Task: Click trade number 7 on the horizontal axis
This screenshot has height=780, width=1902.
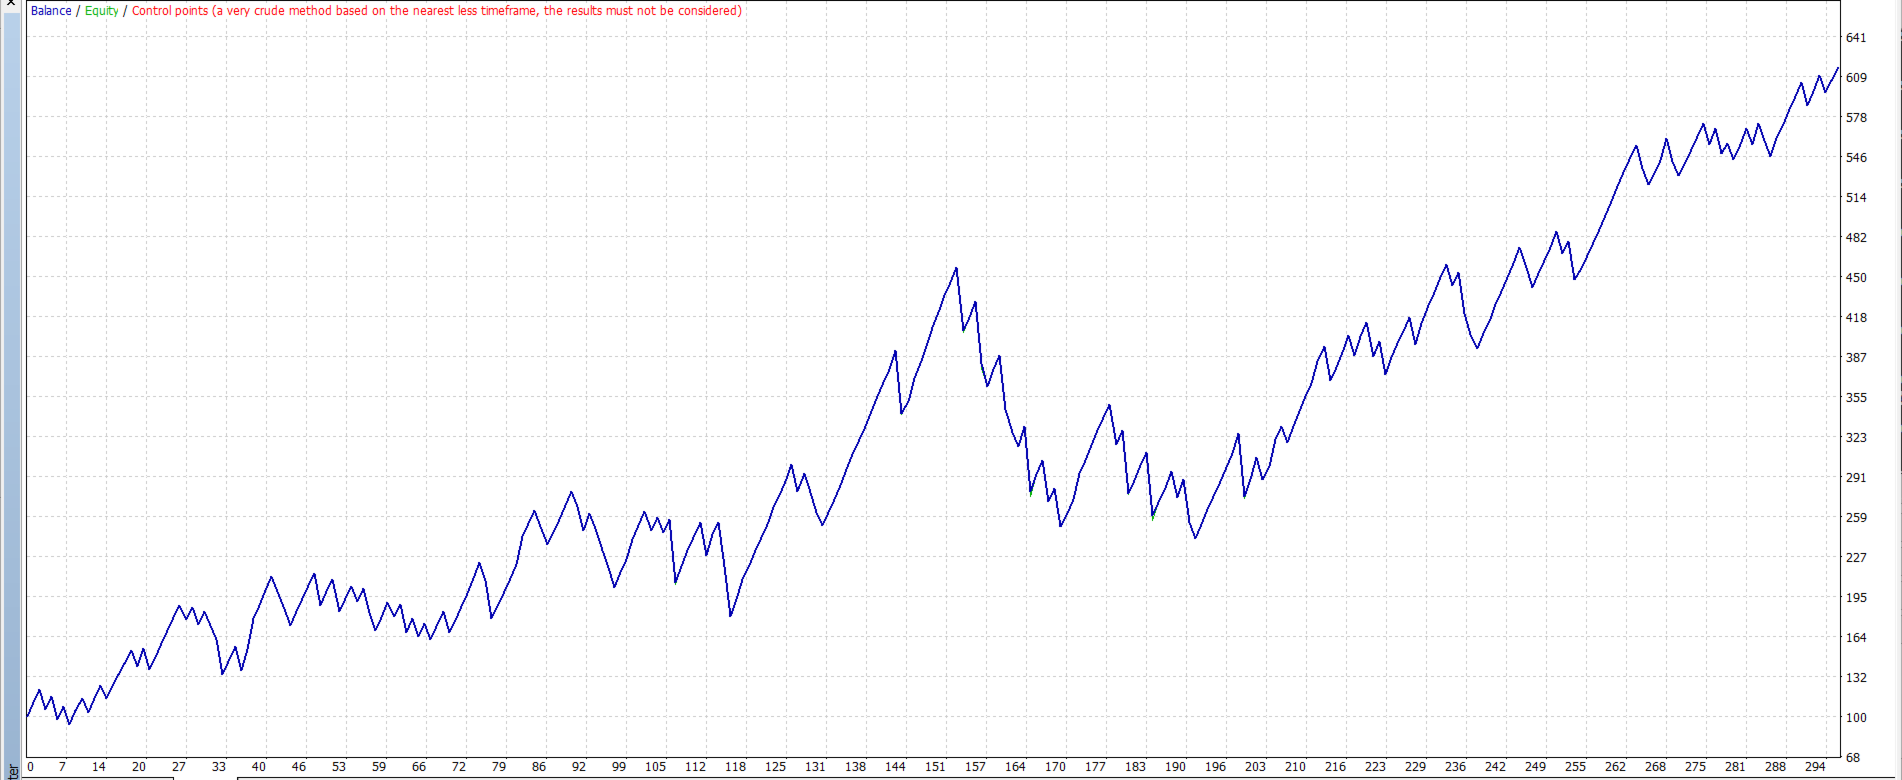Action: coord(62,767)
